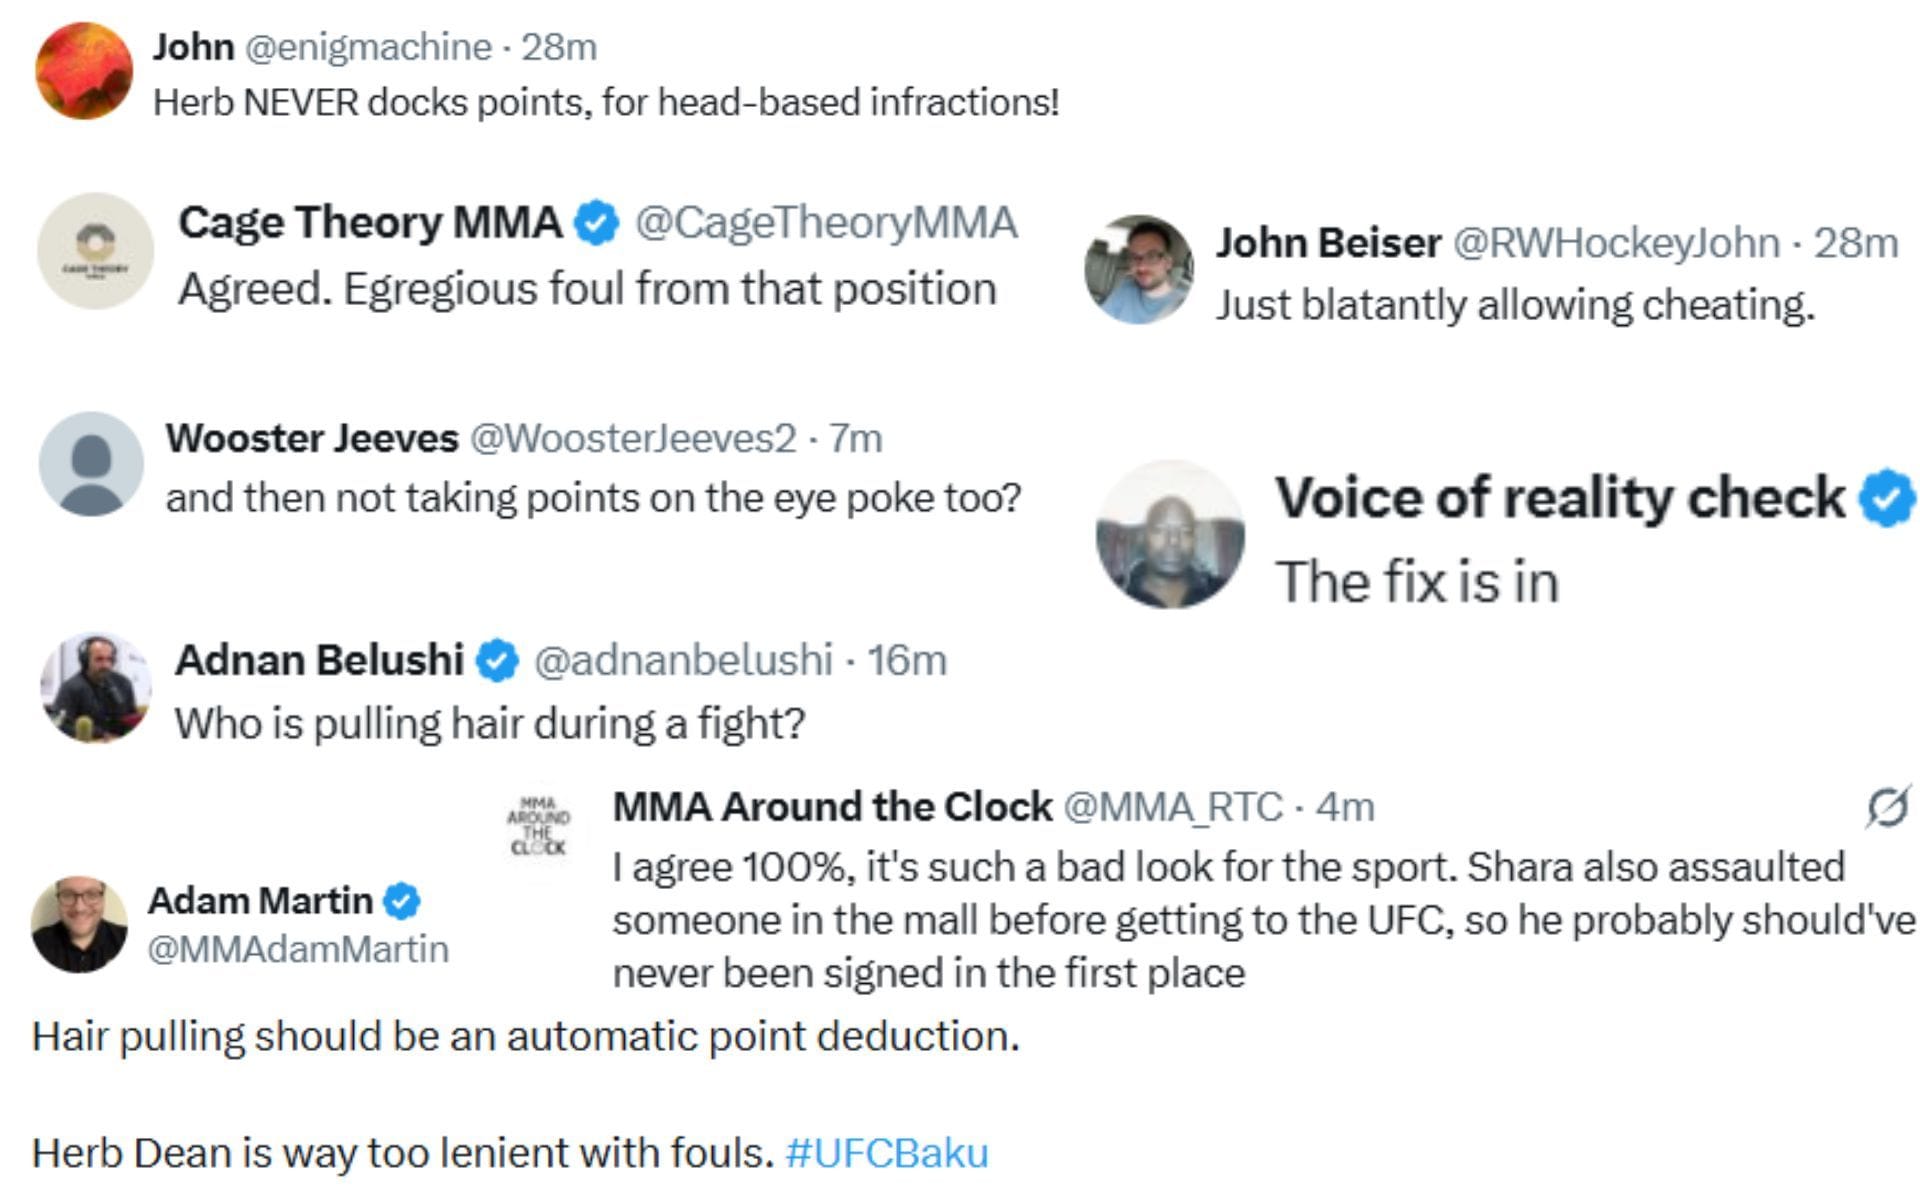Open the @CageTheoryMMA handle
Viewport: 1920px width, 1200px height.
(x=826, y=223)
